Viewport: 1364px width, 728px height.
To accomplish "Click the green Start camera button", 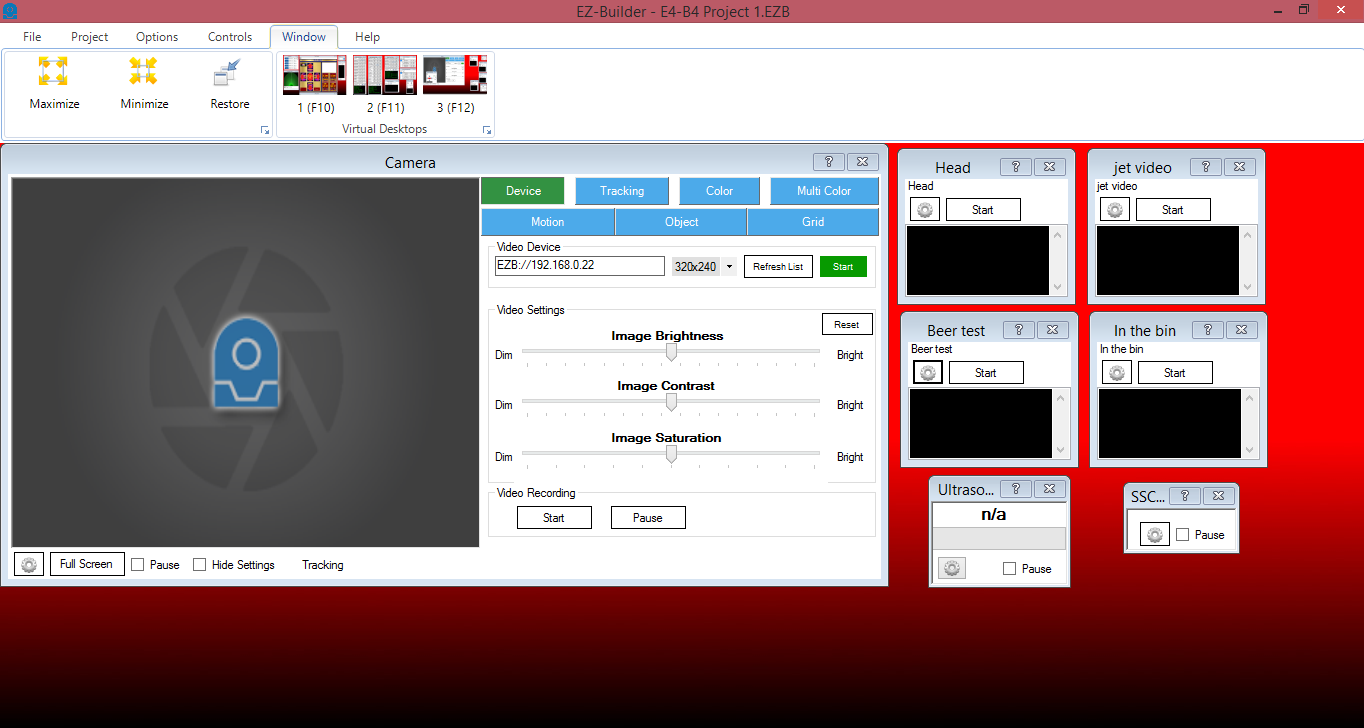I will [x=843, y=267].
